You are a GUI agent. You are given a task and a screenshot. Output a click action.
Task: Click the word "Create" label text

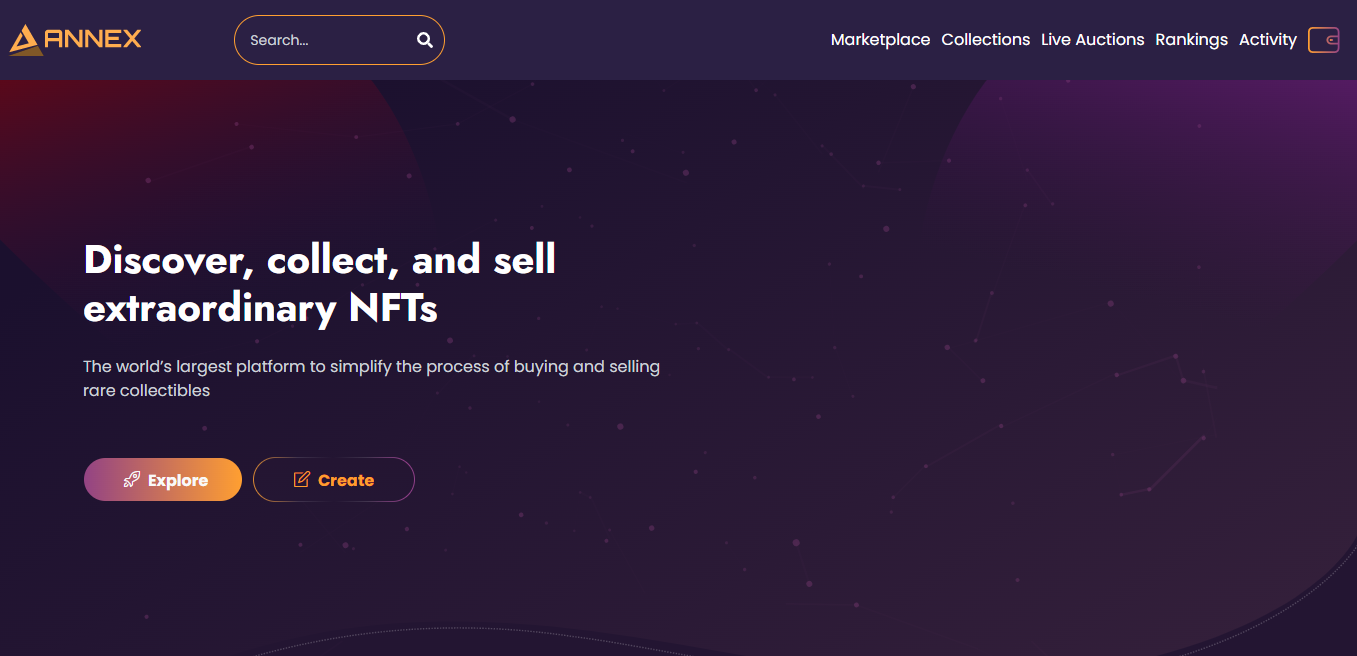[346, 481]
